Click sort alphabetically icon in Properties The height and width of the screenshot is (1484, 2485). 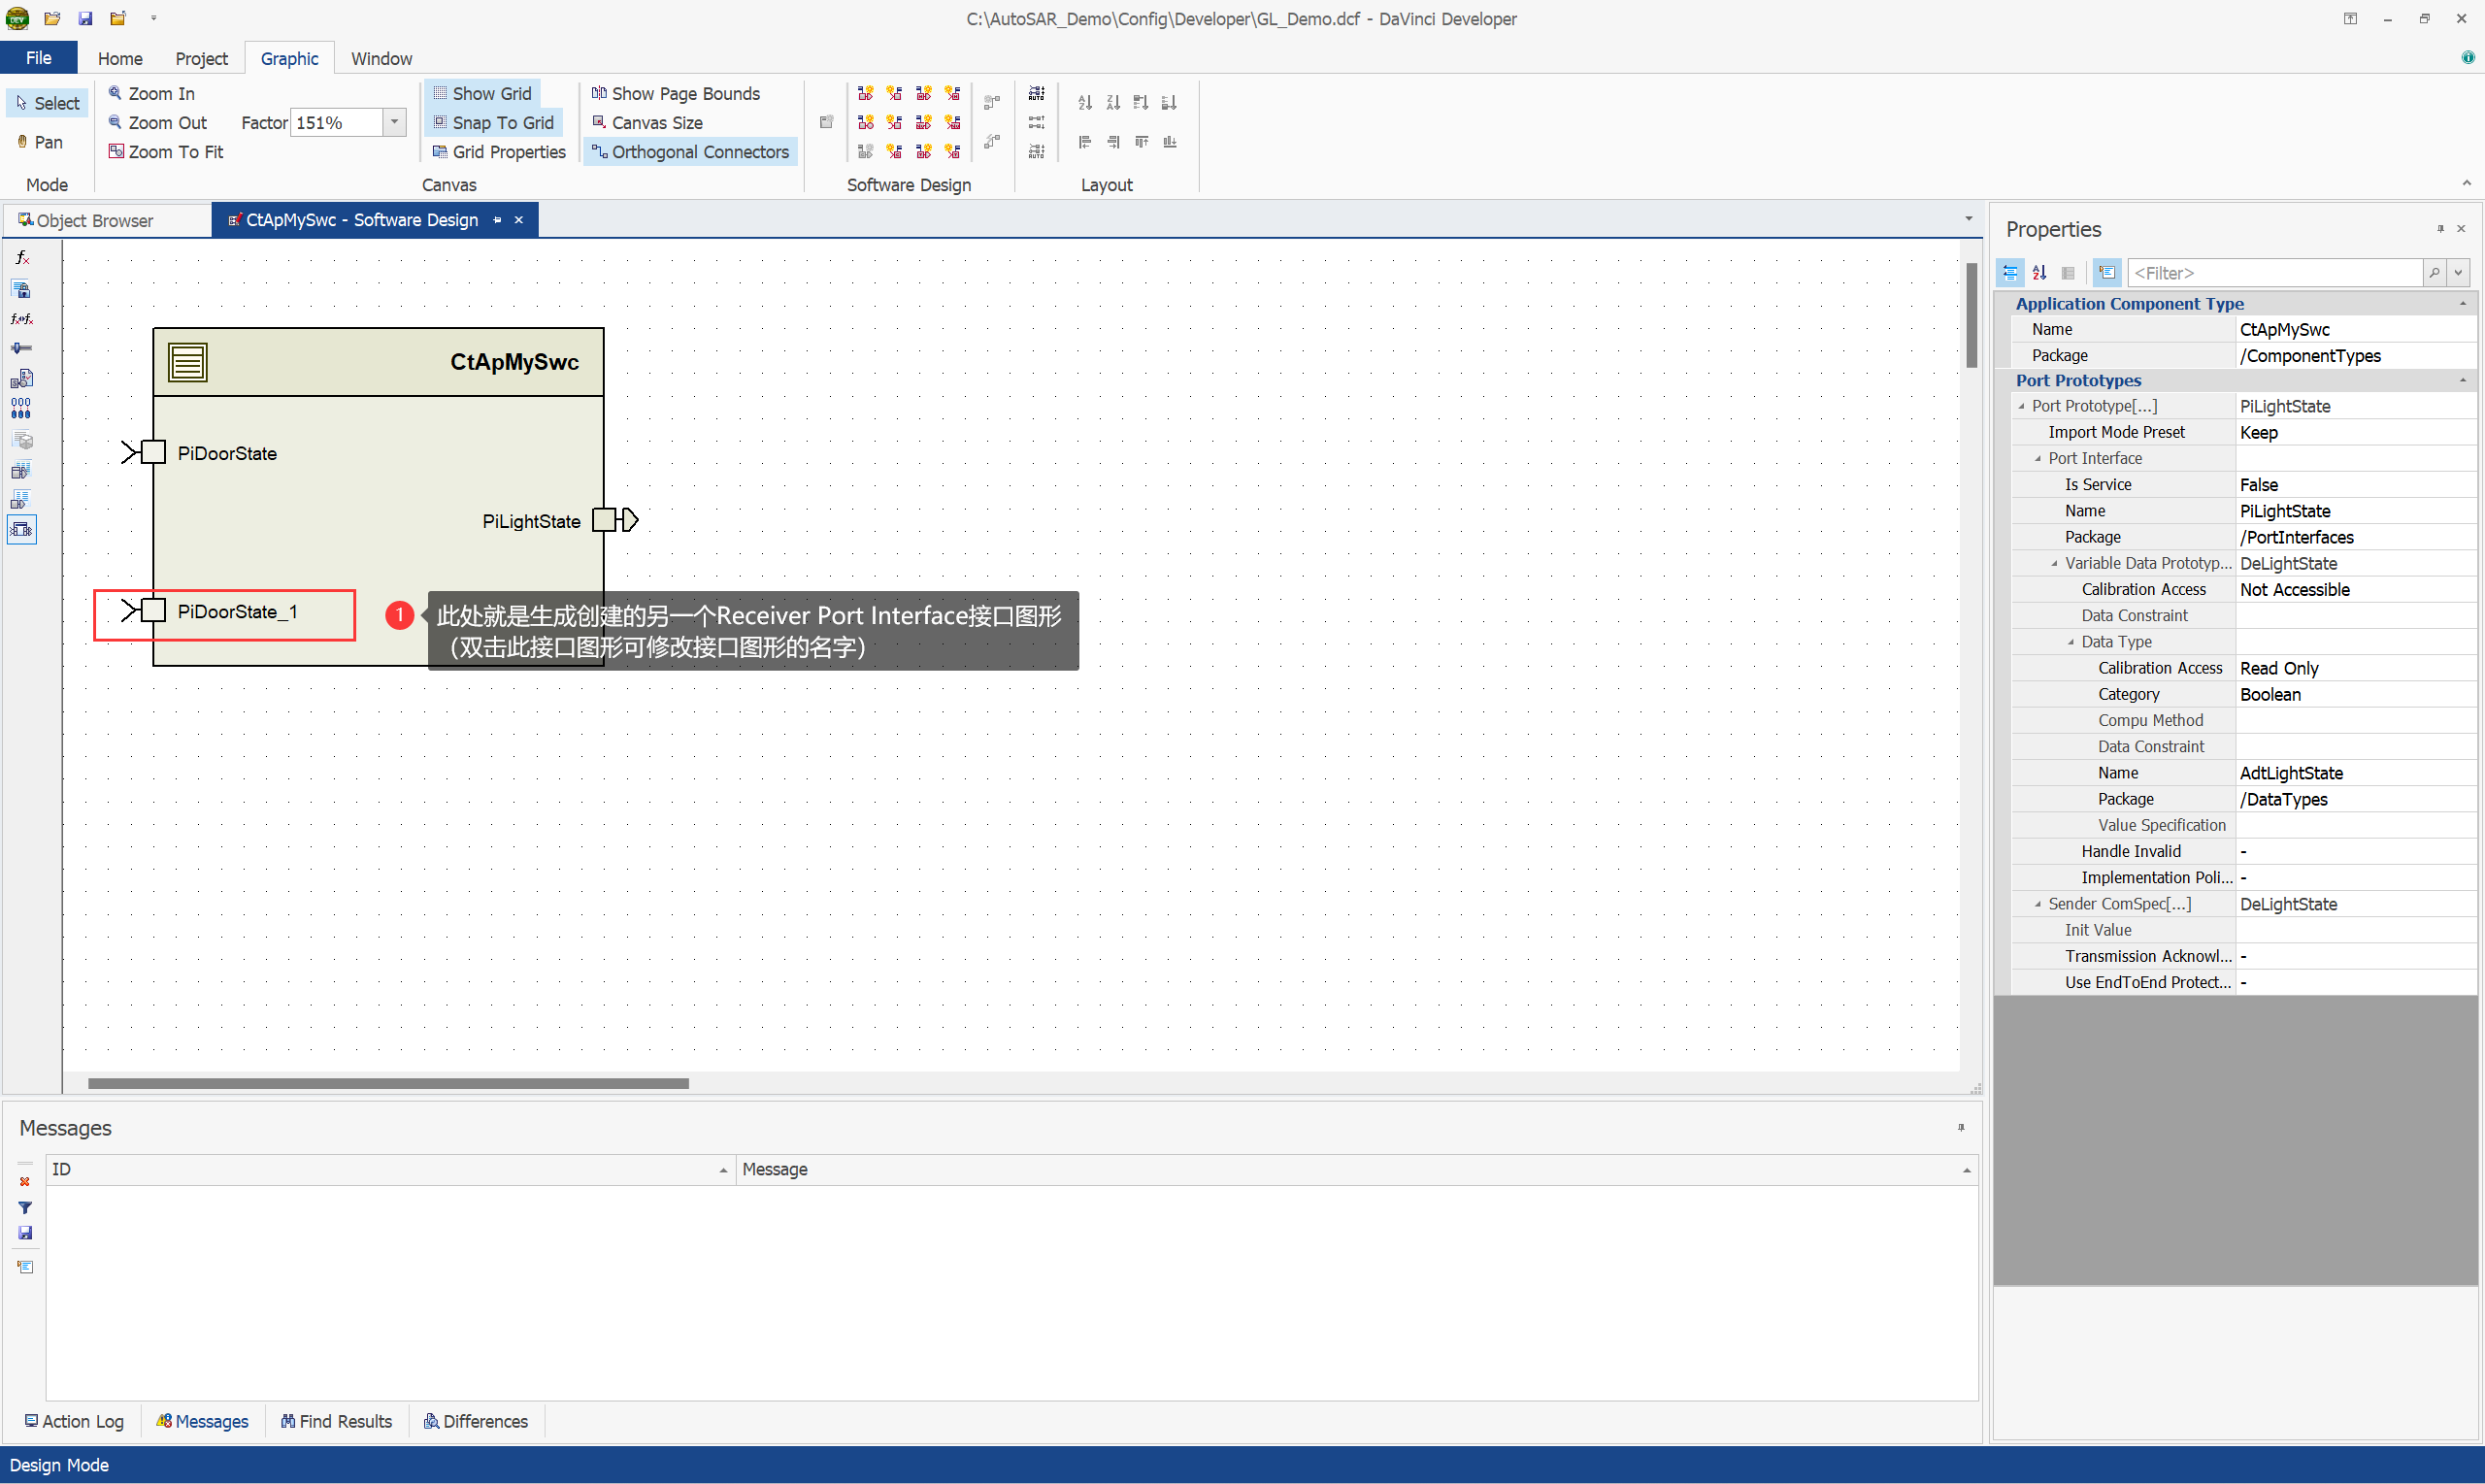click(2039, 273)
